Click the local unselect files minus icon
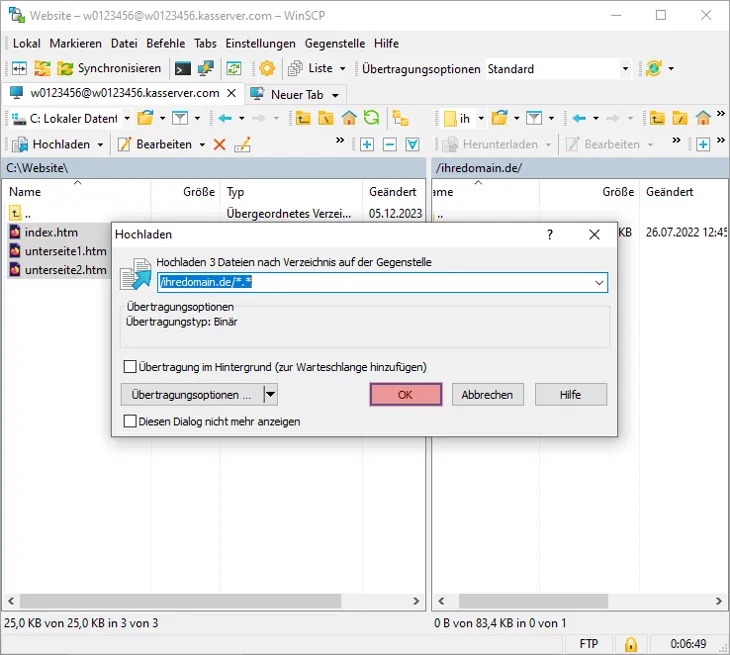The width and height of the screenshot is (730, 655). (389, 144)
